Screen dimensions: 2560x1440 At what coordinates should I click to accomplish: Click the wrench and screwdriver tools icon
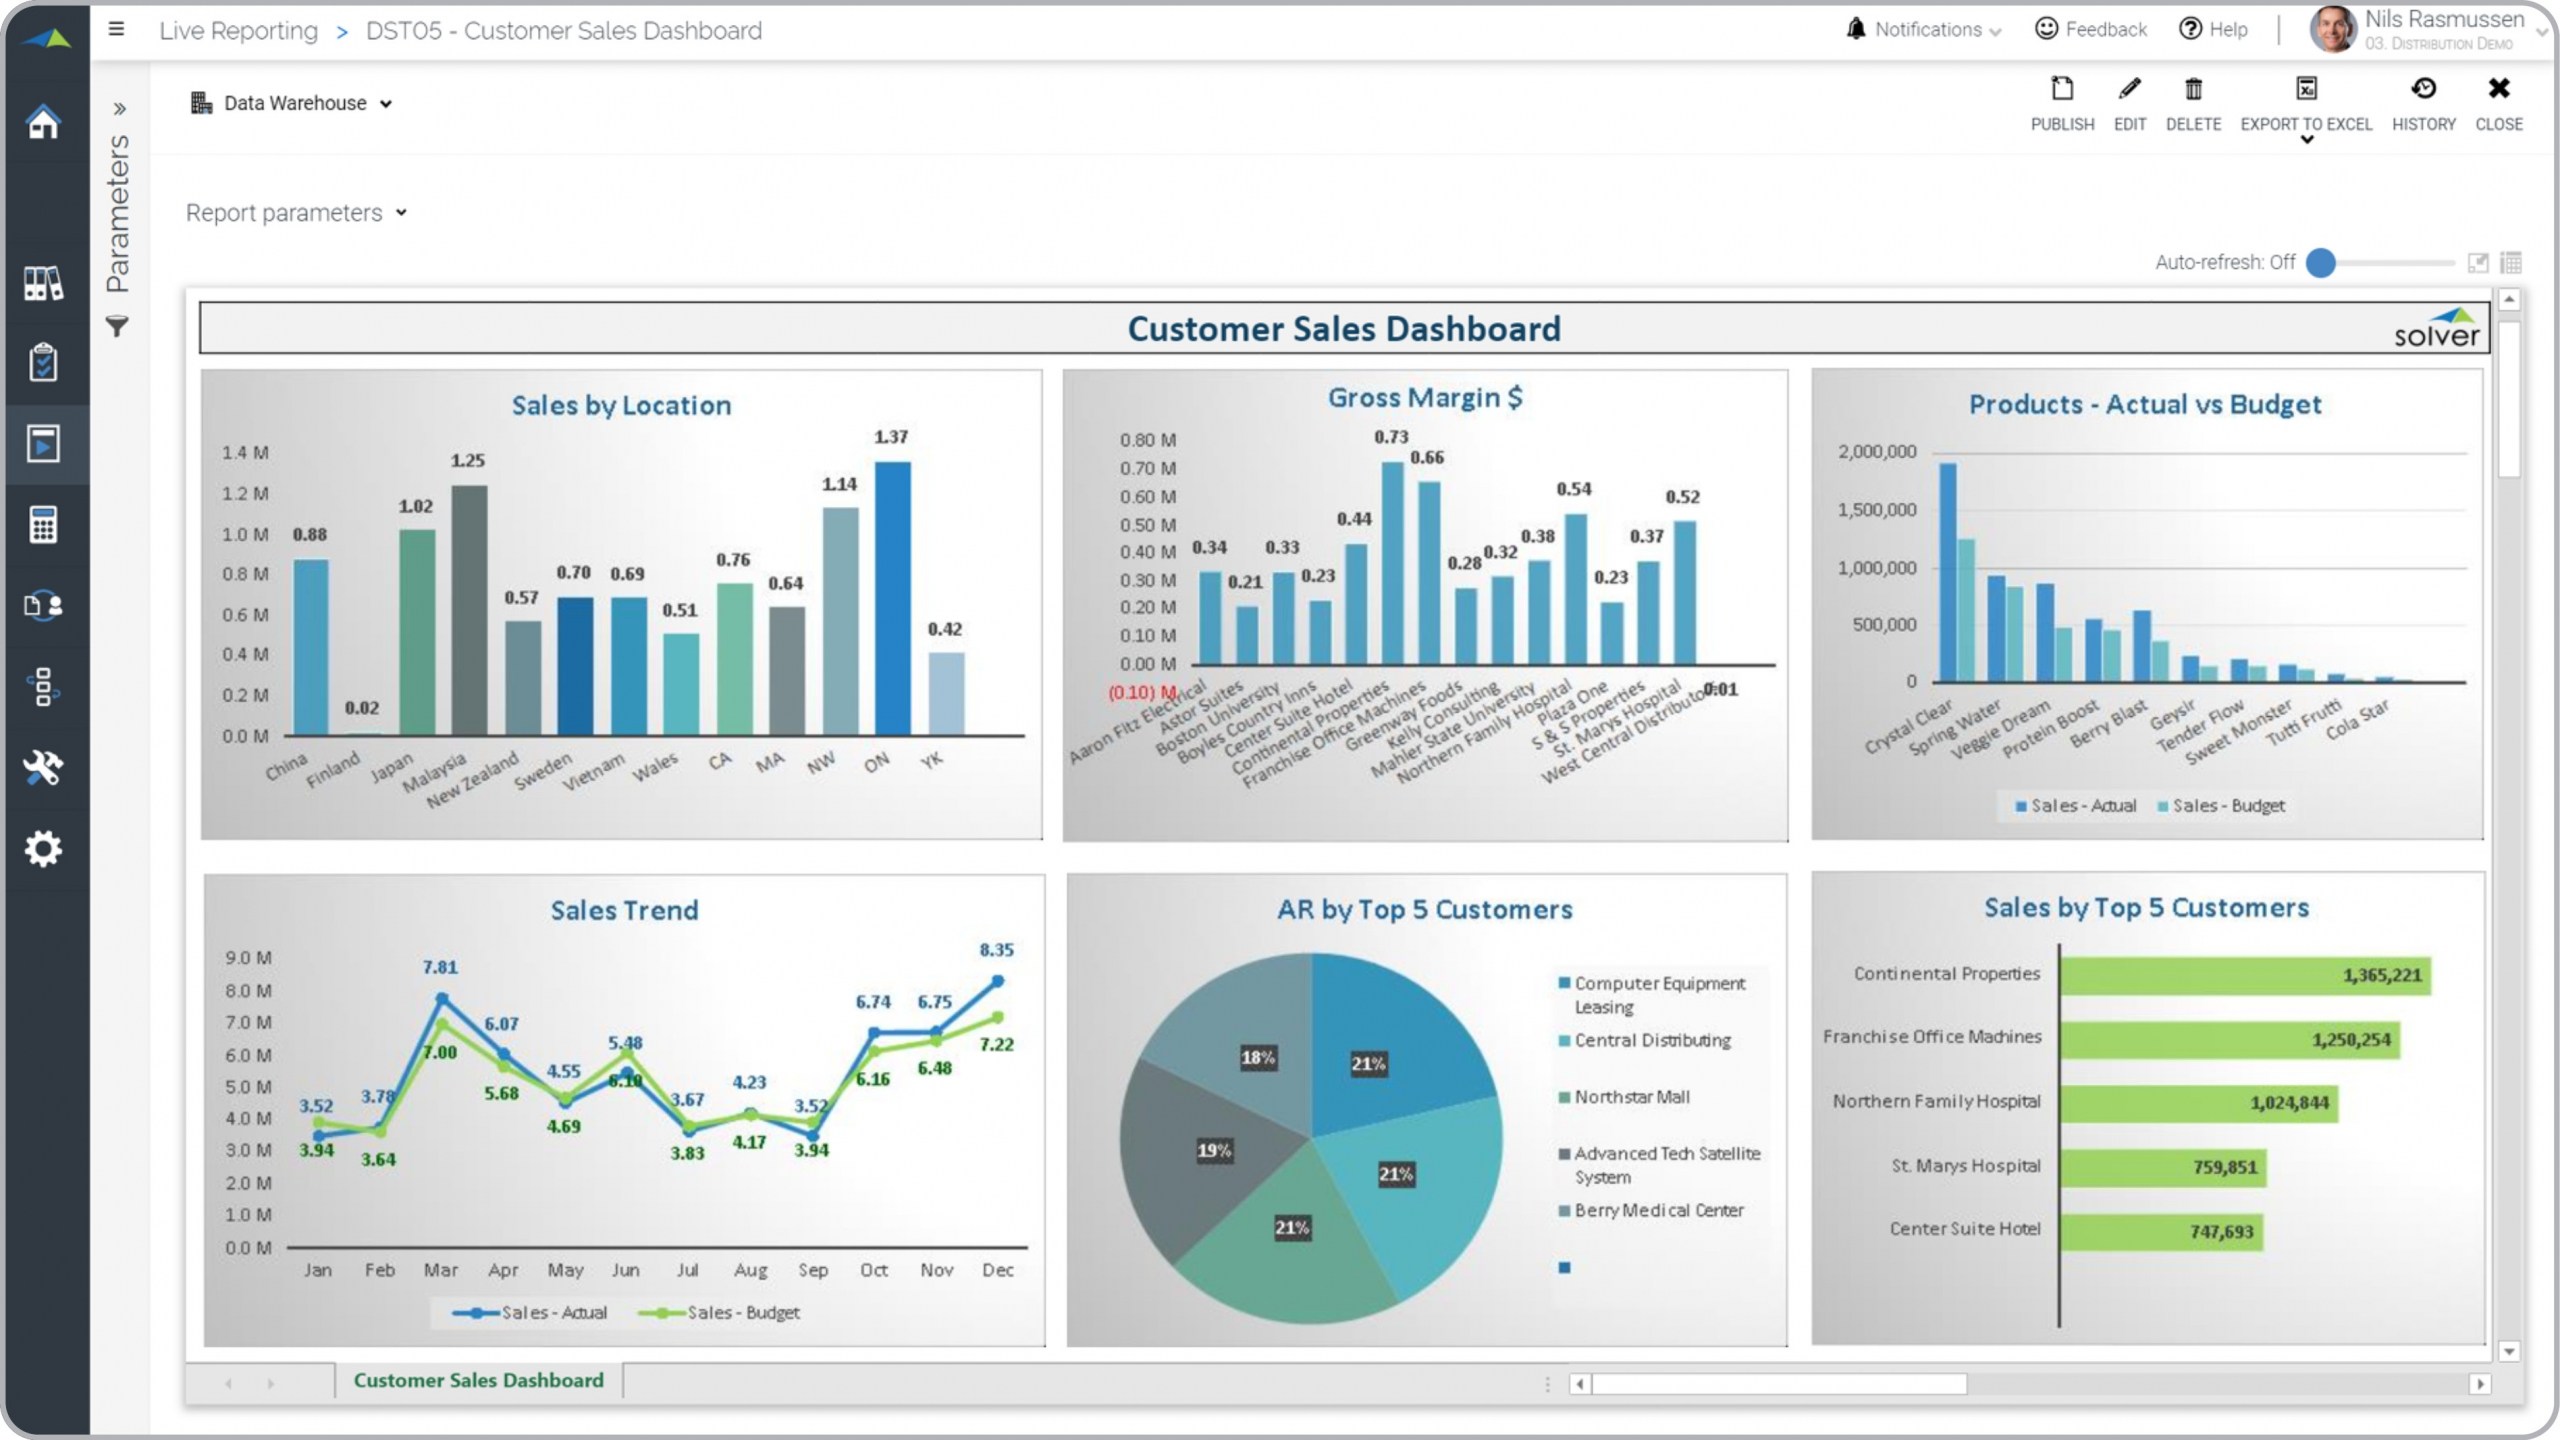click(43, 767)
